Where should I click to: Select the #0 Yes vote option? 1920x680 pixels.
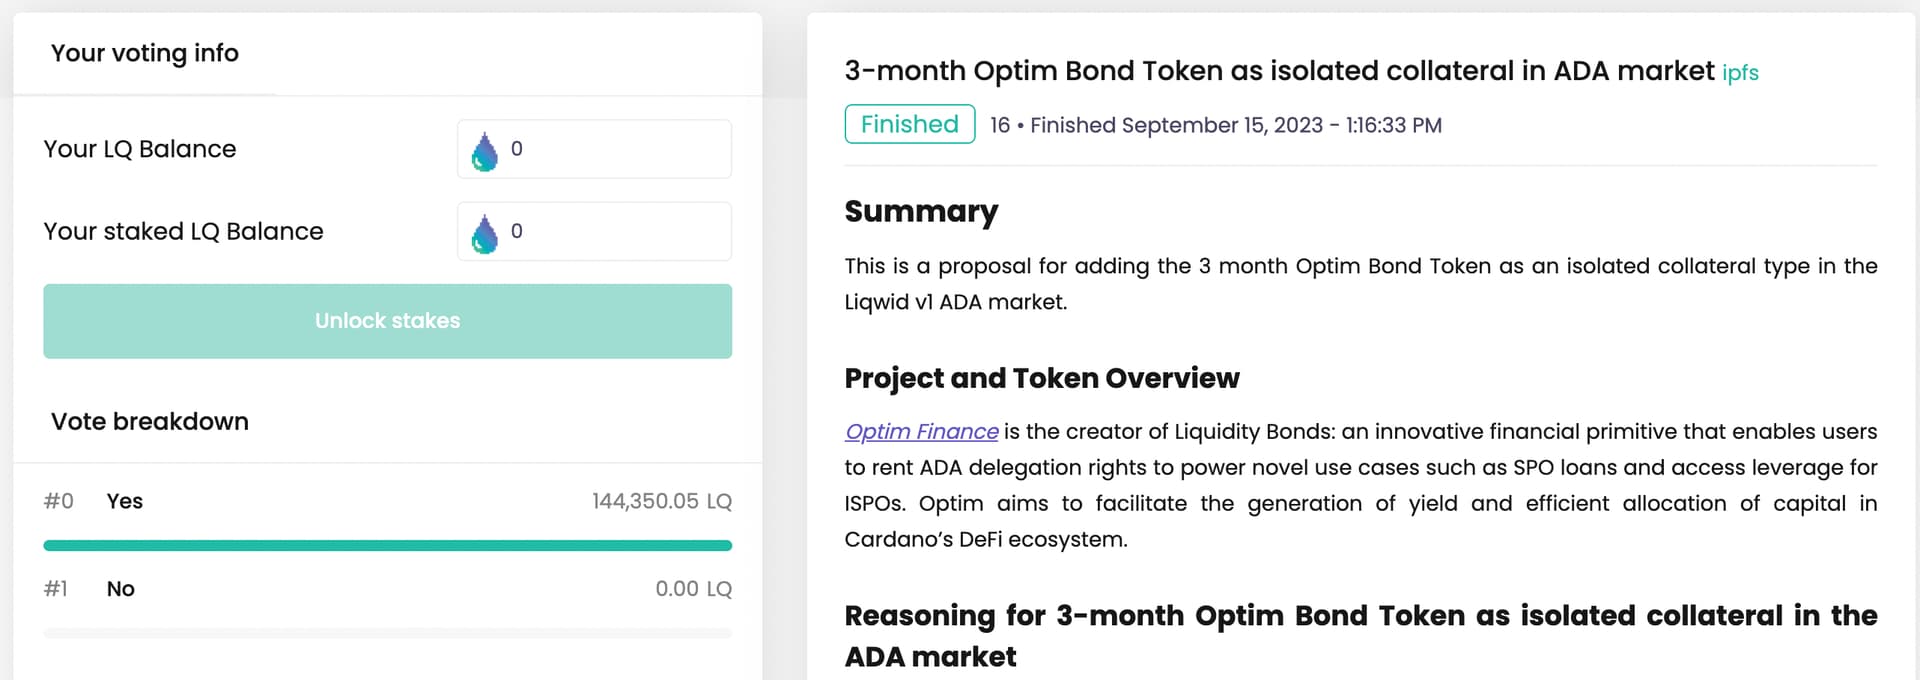click(x=124, y=501)
